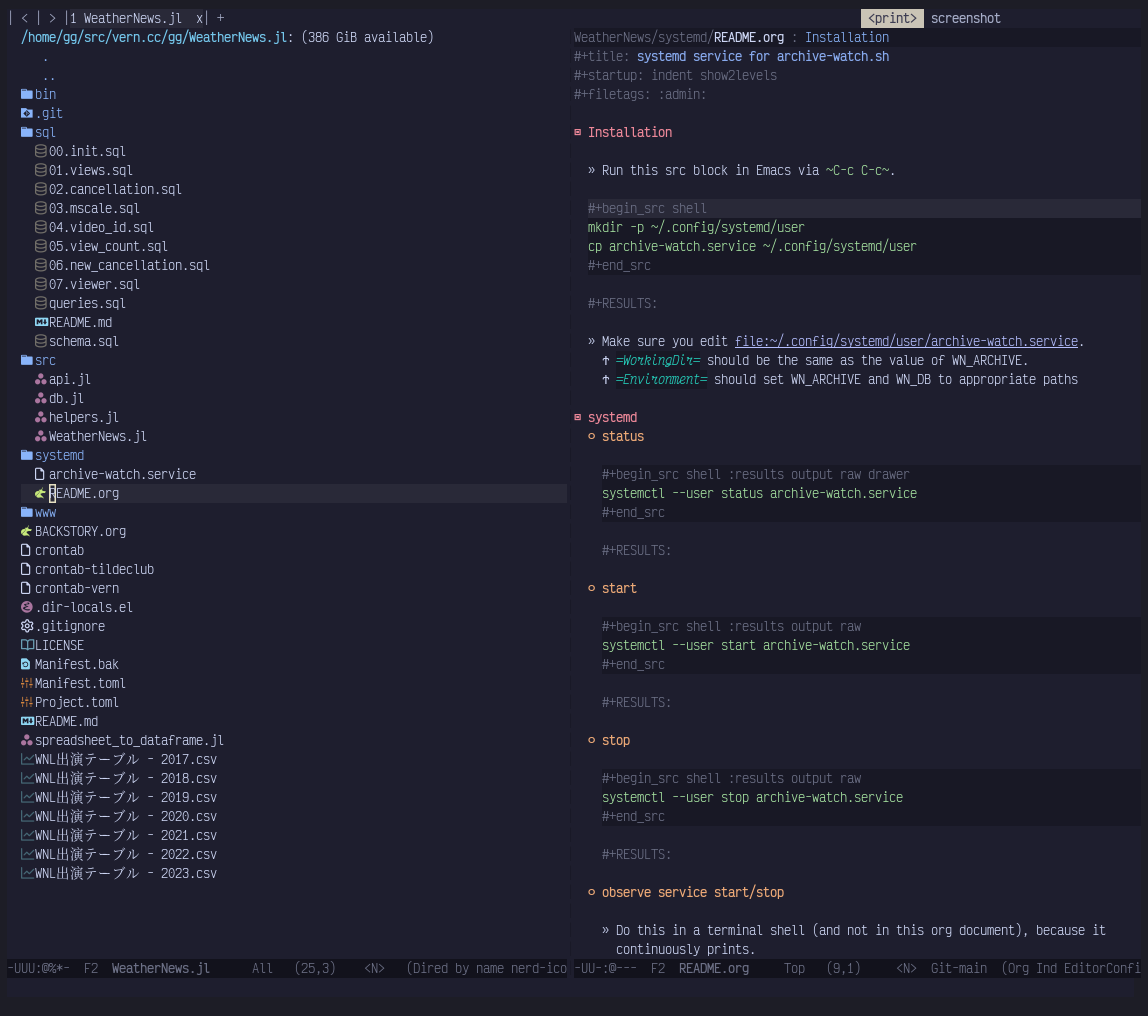Click the sql folder icon
The image size is (1148, 1016).
click(27, 132)
